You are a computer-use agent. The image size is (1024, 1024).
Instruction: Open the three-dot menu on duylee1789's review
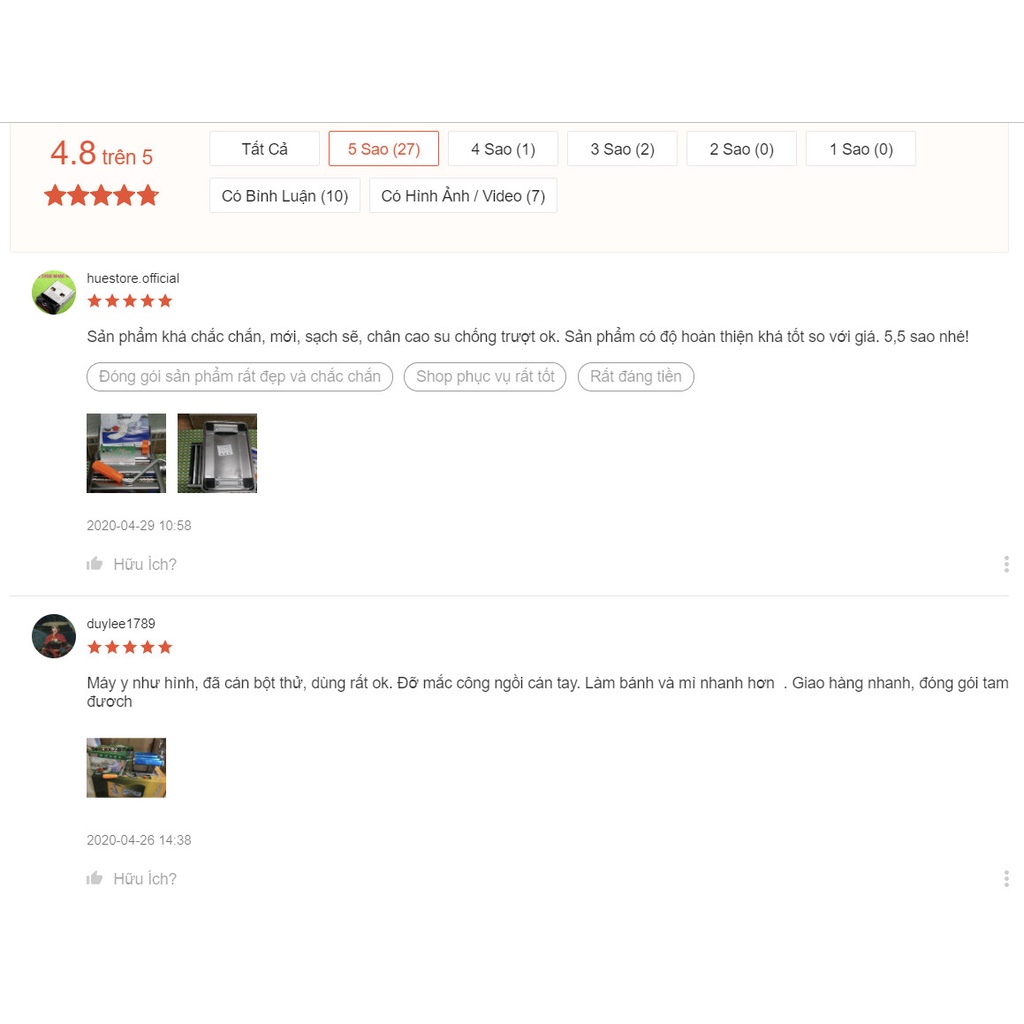[x=1006, y=879]
